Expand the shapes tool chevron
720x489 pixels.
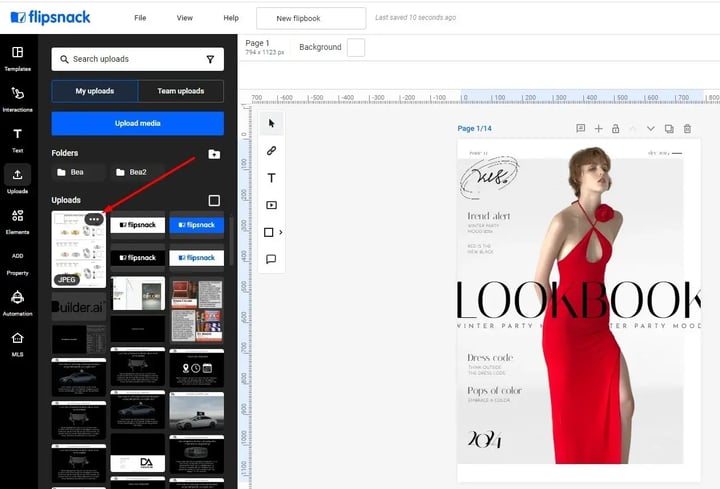pos(281,232)
